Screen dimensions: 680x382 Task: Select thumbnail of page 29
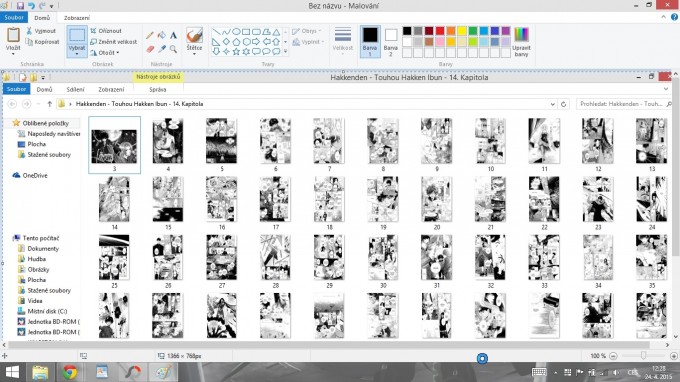coord(329,257)
